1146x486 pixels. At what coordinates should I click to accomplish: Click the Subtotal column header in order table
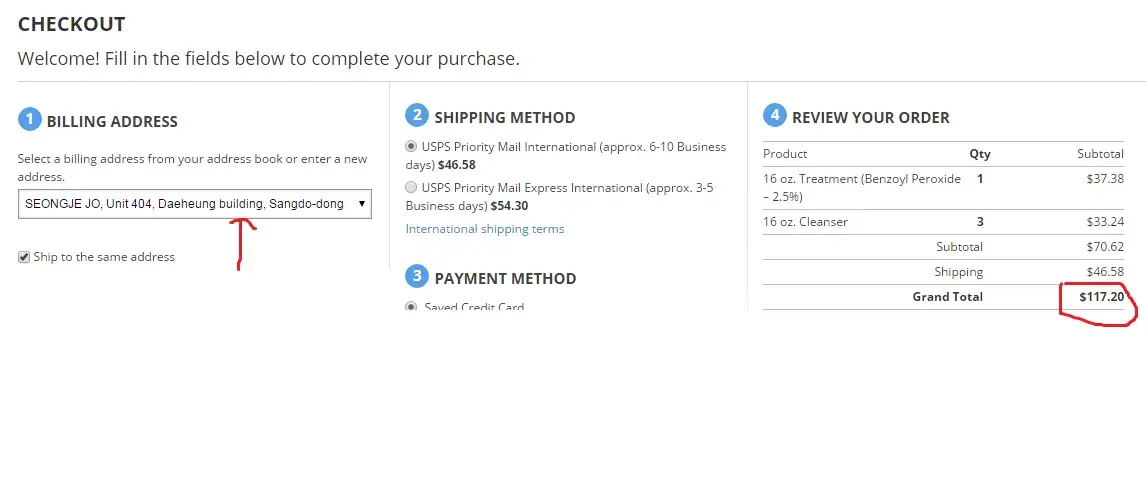pos(1100,154)
